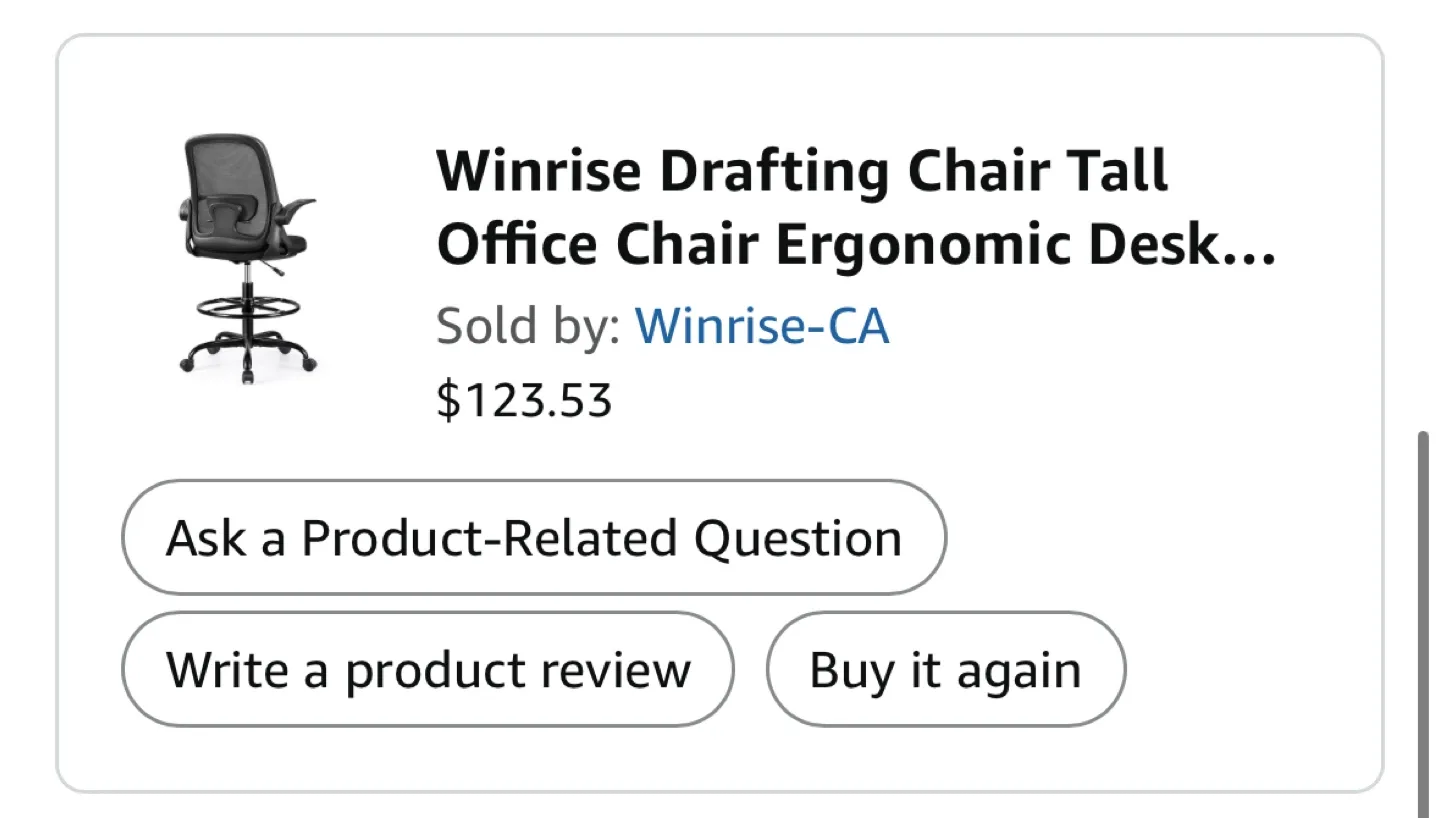Screen dimensions: 1440x818
Task: Click the Buy it again button
Action: [945, 669]
